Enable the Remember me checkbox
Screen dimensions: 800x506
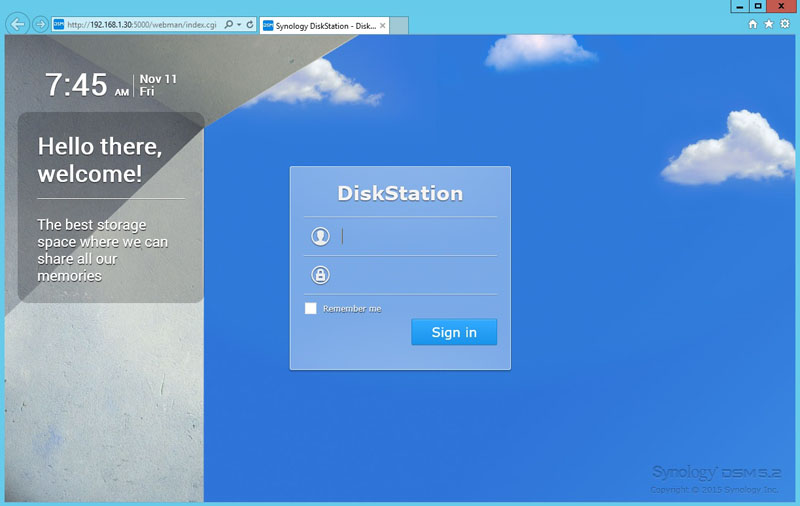click(x=311, y=308)
